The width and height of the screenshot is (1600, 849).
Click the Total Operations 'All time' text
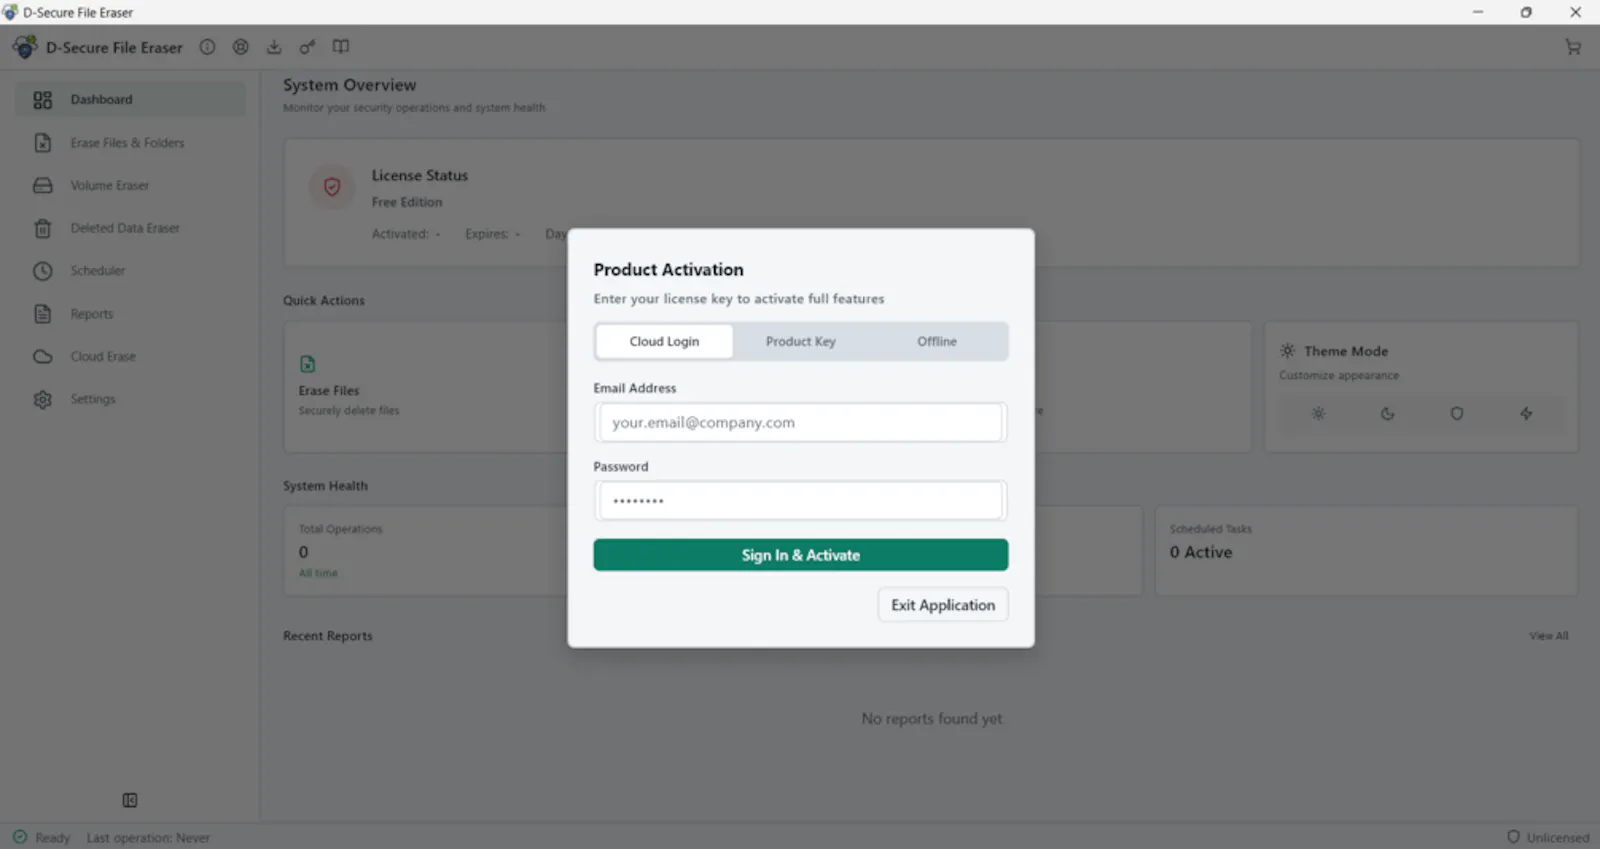click(318, 573)
